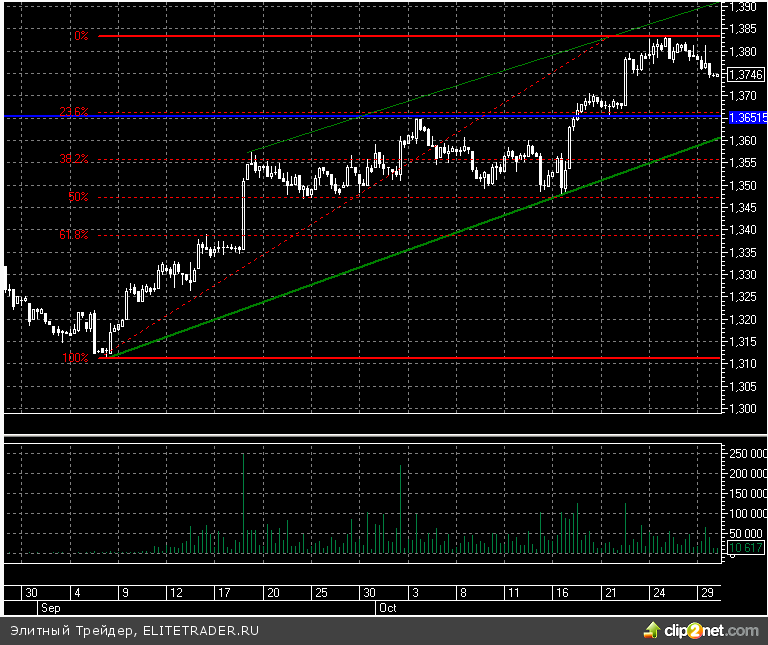Select the 61.8% Fibonacci level label

coord(74,235)
